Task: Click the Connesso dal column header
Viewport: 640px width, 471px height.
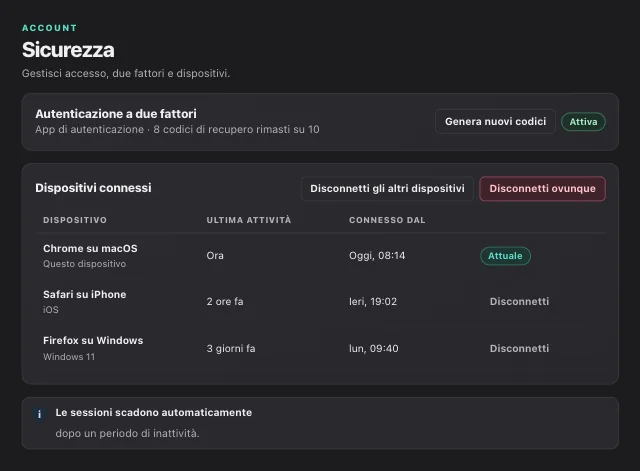Action: (x=387, y=220)
